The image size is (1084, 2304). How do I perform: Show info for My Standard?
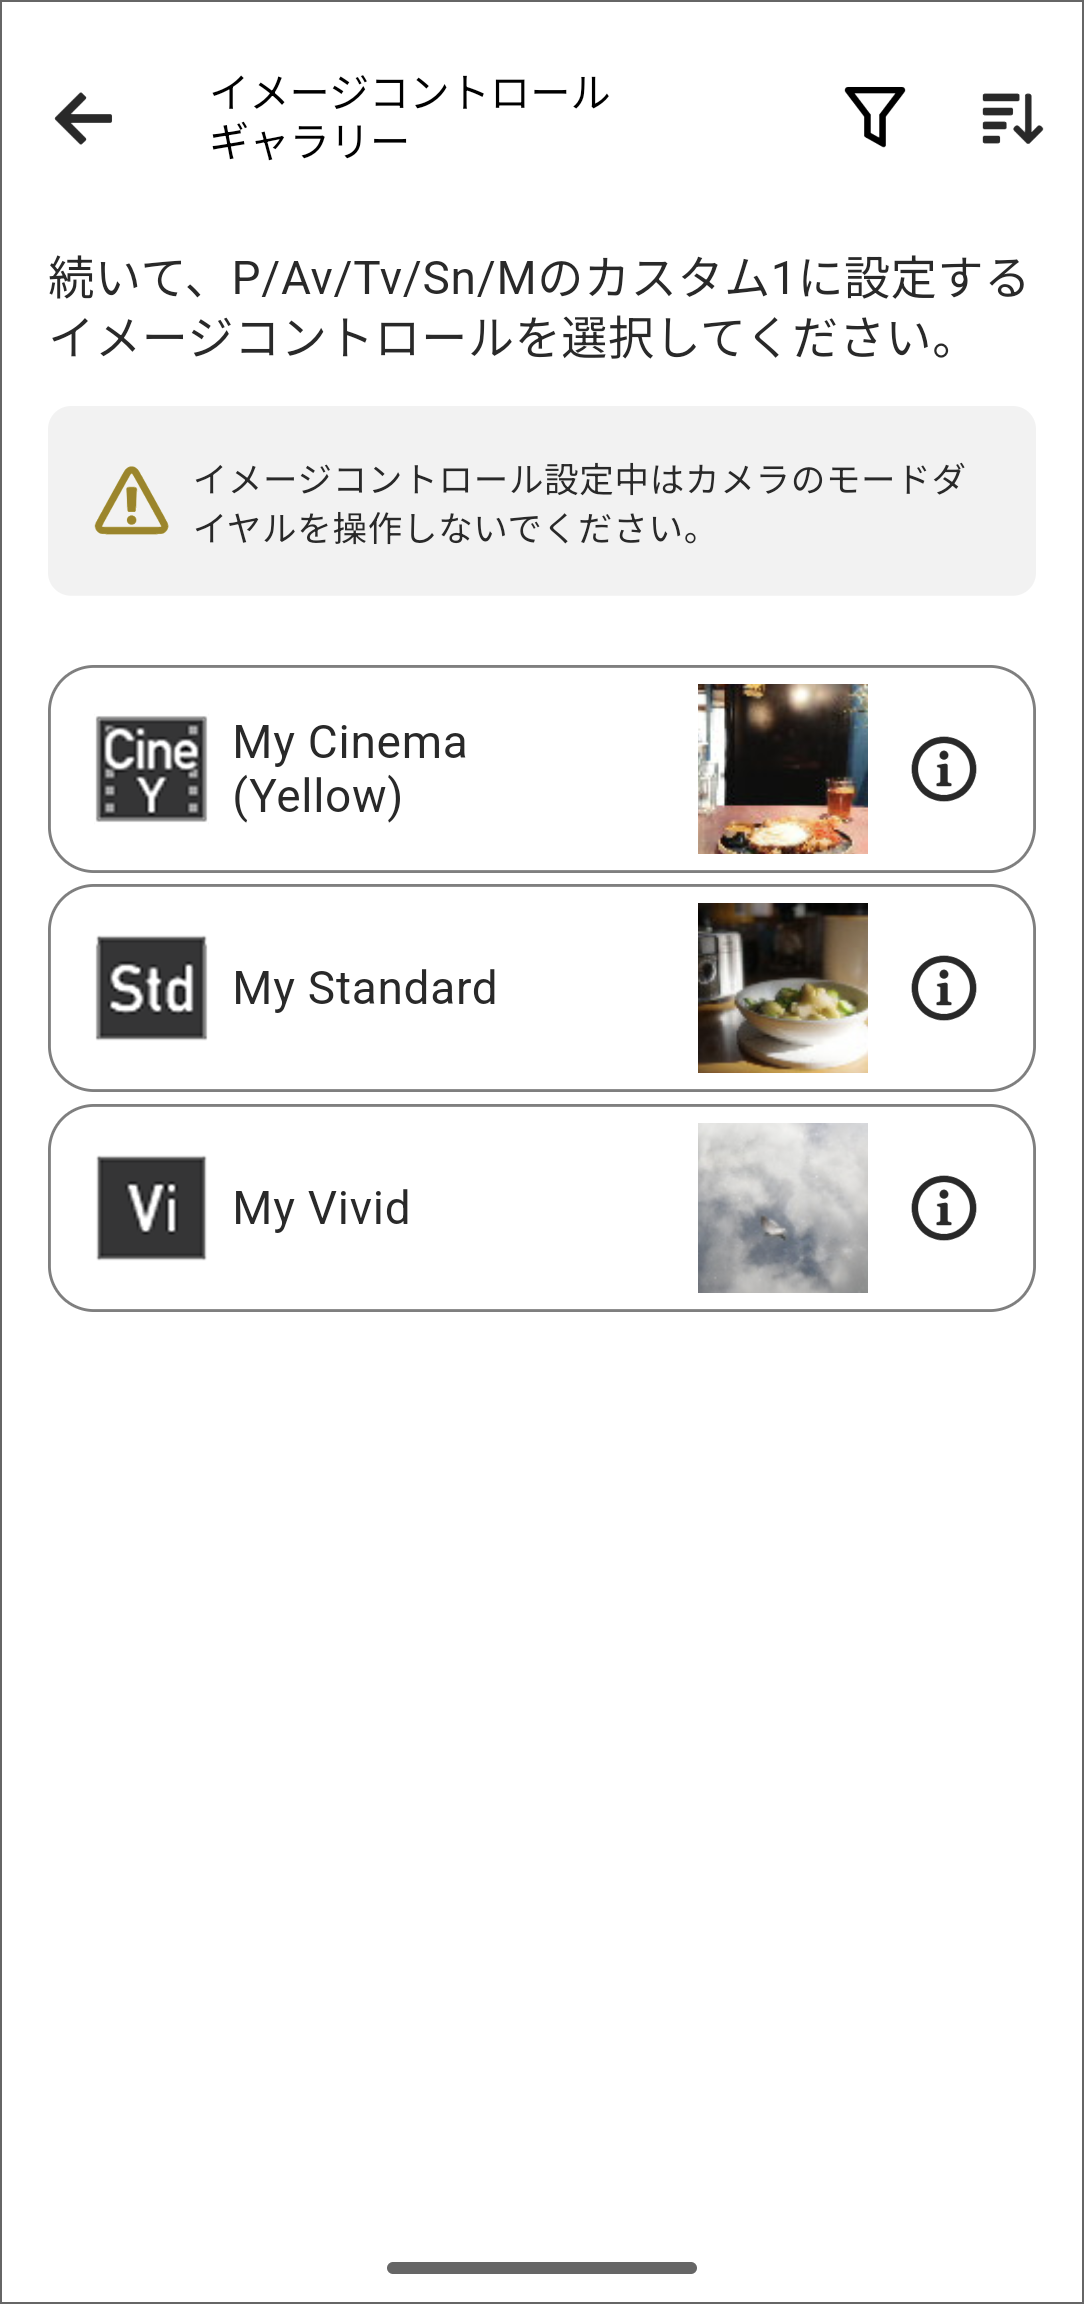943,988
